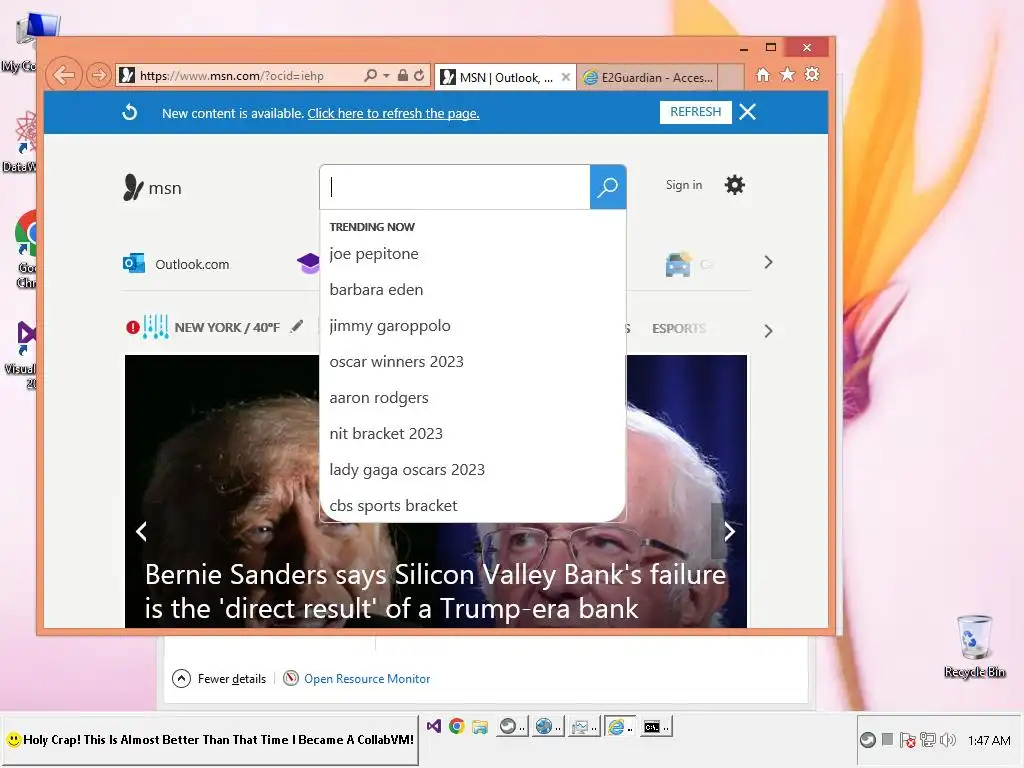Switch to Command Prompt taskbar button

(655, 726)
